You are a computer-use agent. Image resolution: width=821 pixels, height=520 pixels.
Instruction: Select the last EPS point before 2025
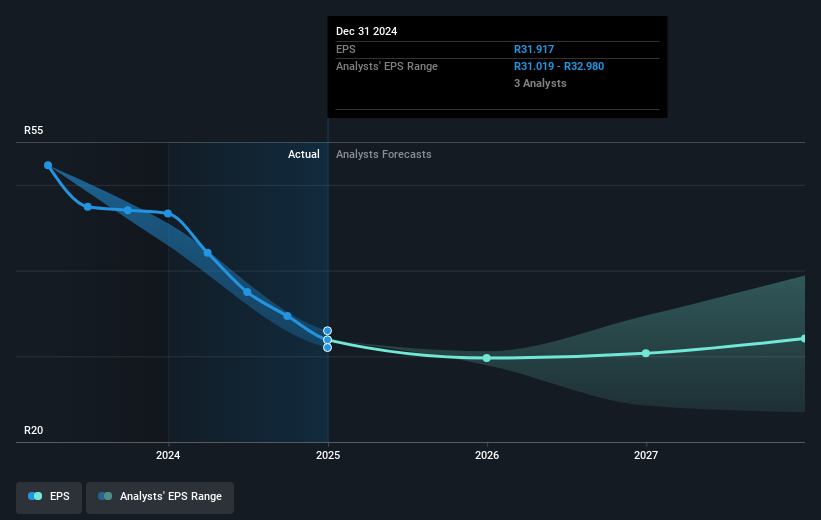point(287,316)
